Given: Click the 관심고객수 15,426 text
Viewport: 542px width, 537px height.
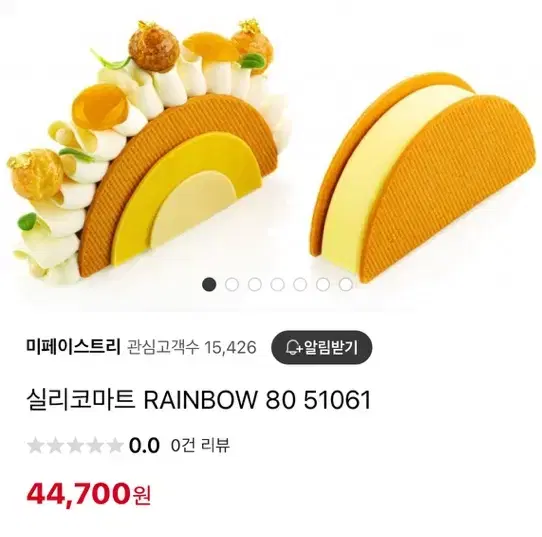Looking at the screenshot, I should click(x=192, y=347).
